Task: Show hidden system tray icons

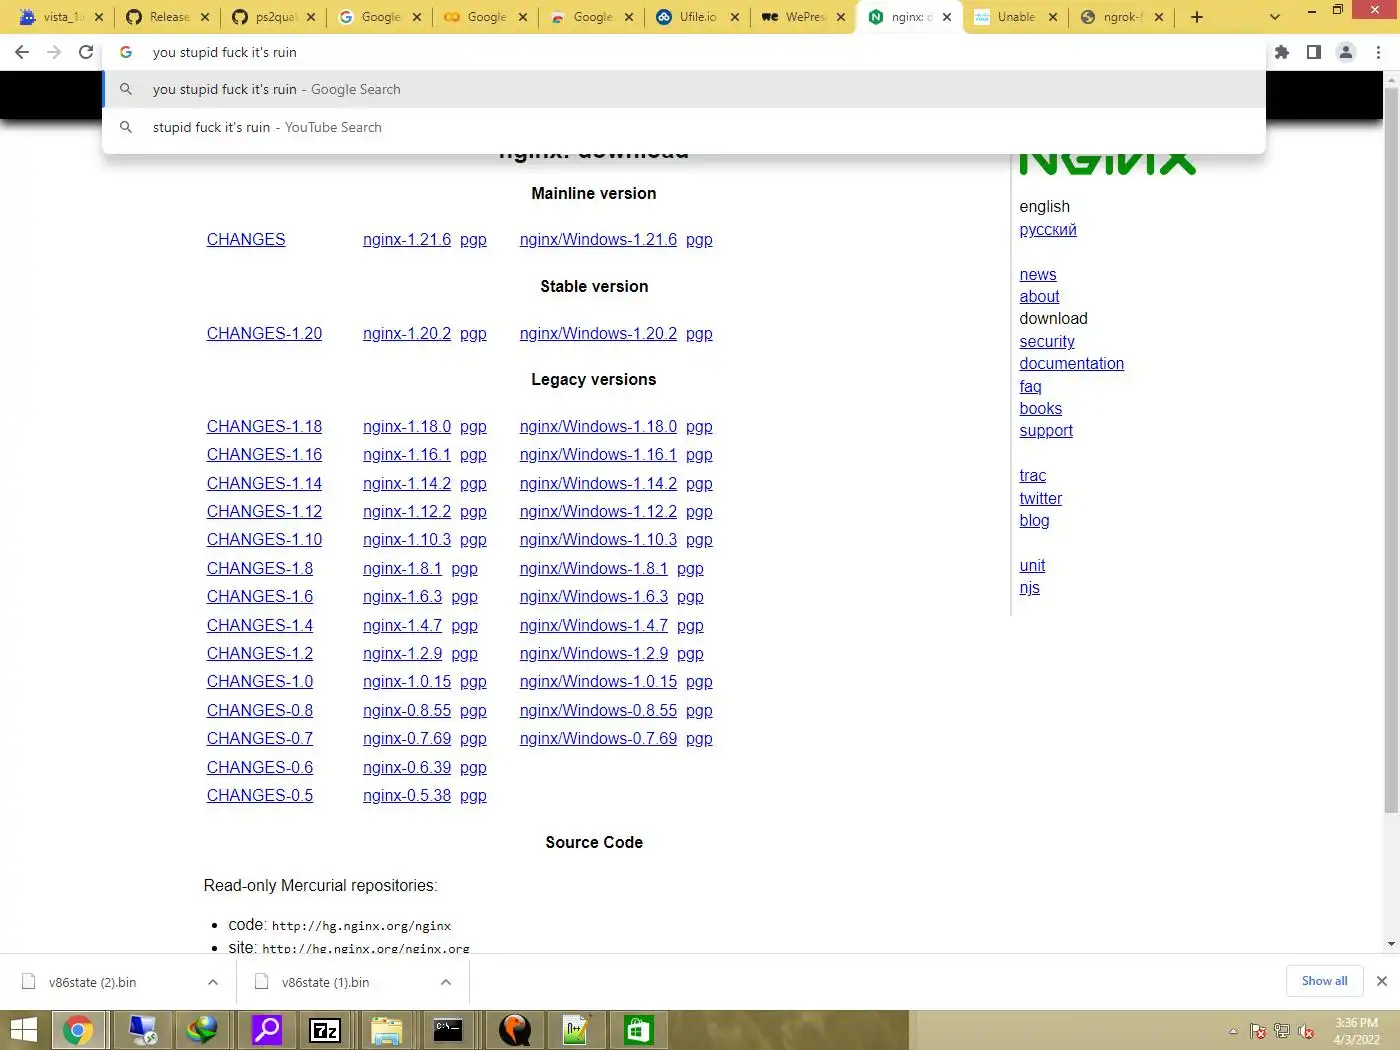Action: pos(1233,1031)
